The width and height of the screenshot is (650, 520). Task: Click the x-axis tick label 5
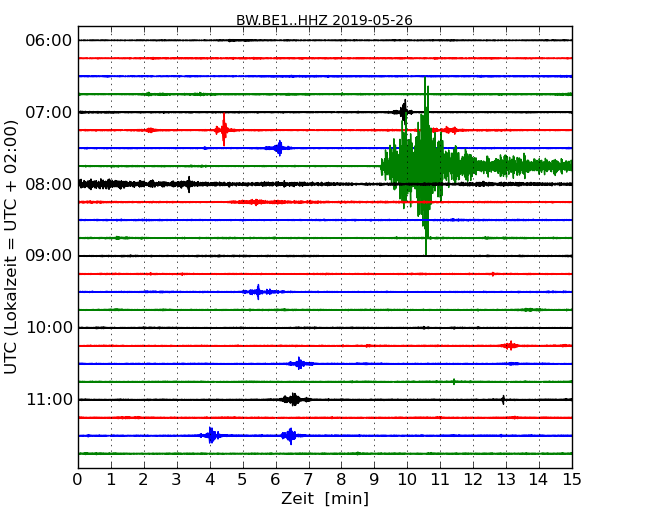pos(242,480)
